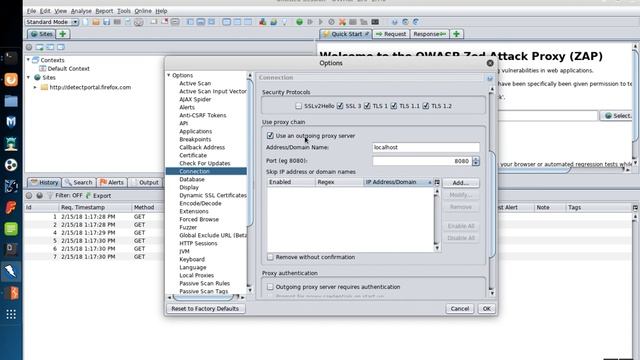
Task: Expand the http://detectportal.firefox.com node
Action: point(35,87)
